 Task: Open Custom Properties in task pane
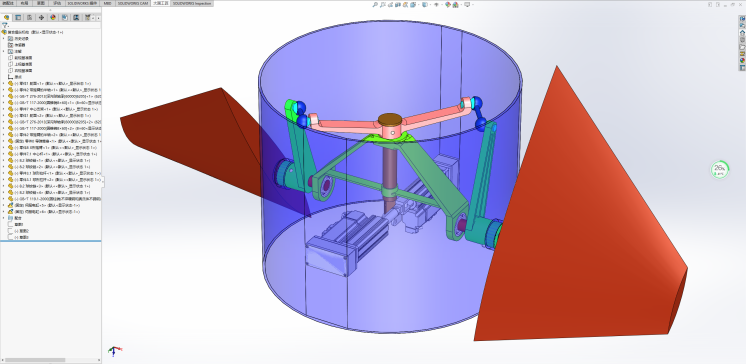click(x=742, y=67)
